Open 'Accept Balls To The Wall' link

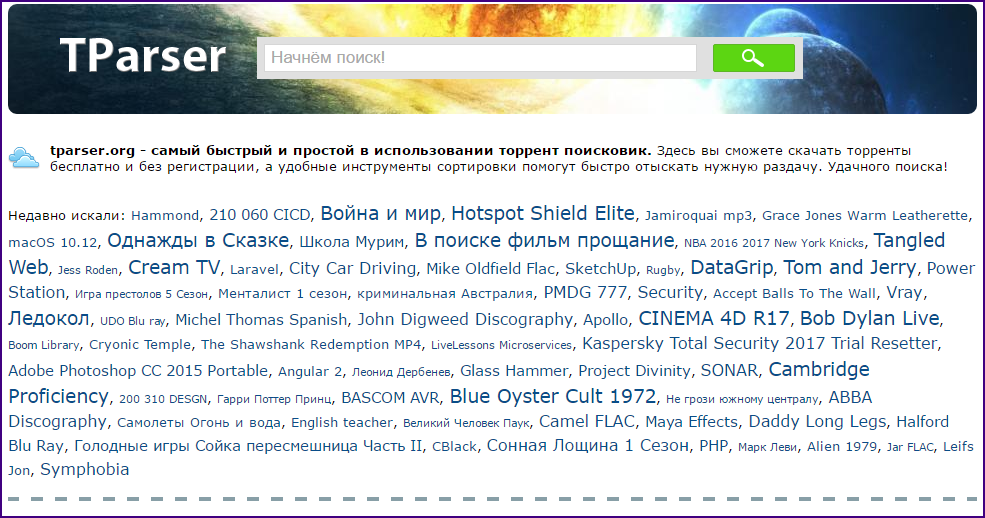pos(794,293)
